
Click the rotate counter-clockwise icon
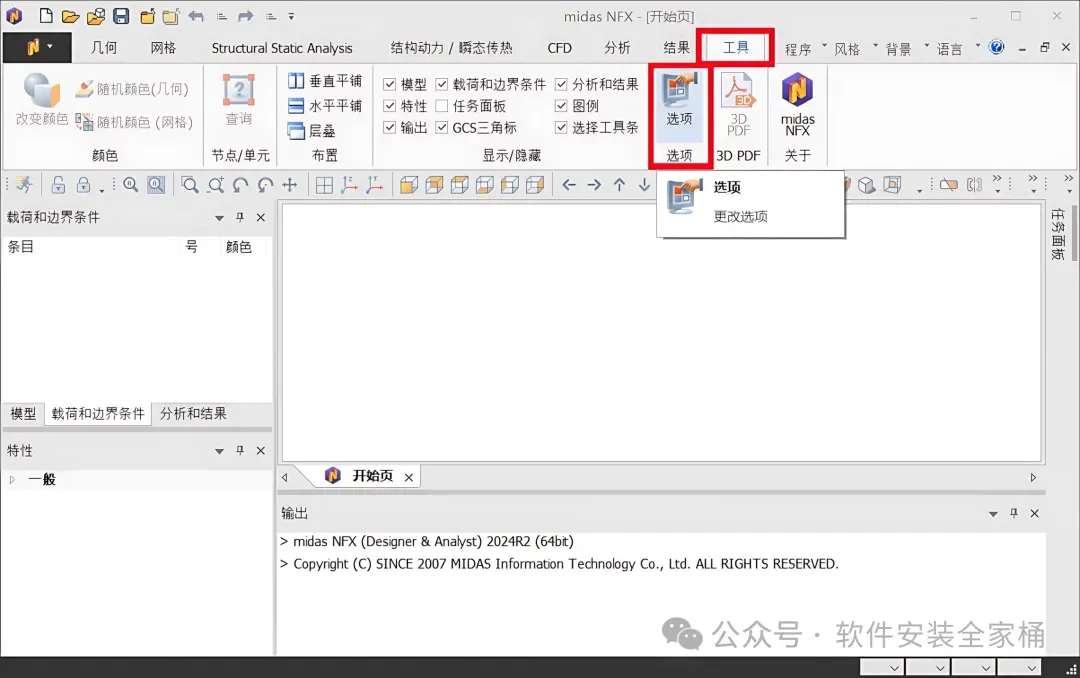[240, 185]
